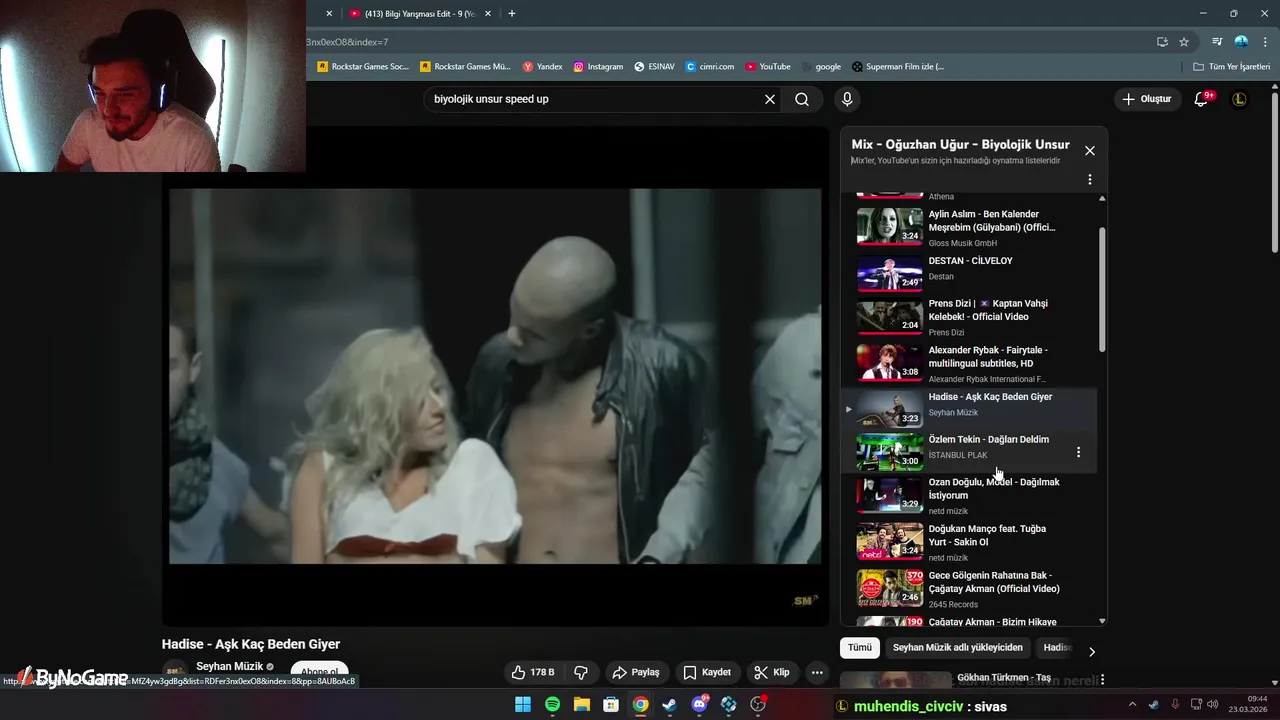Open Steam from the taskbar

point(670,705)
